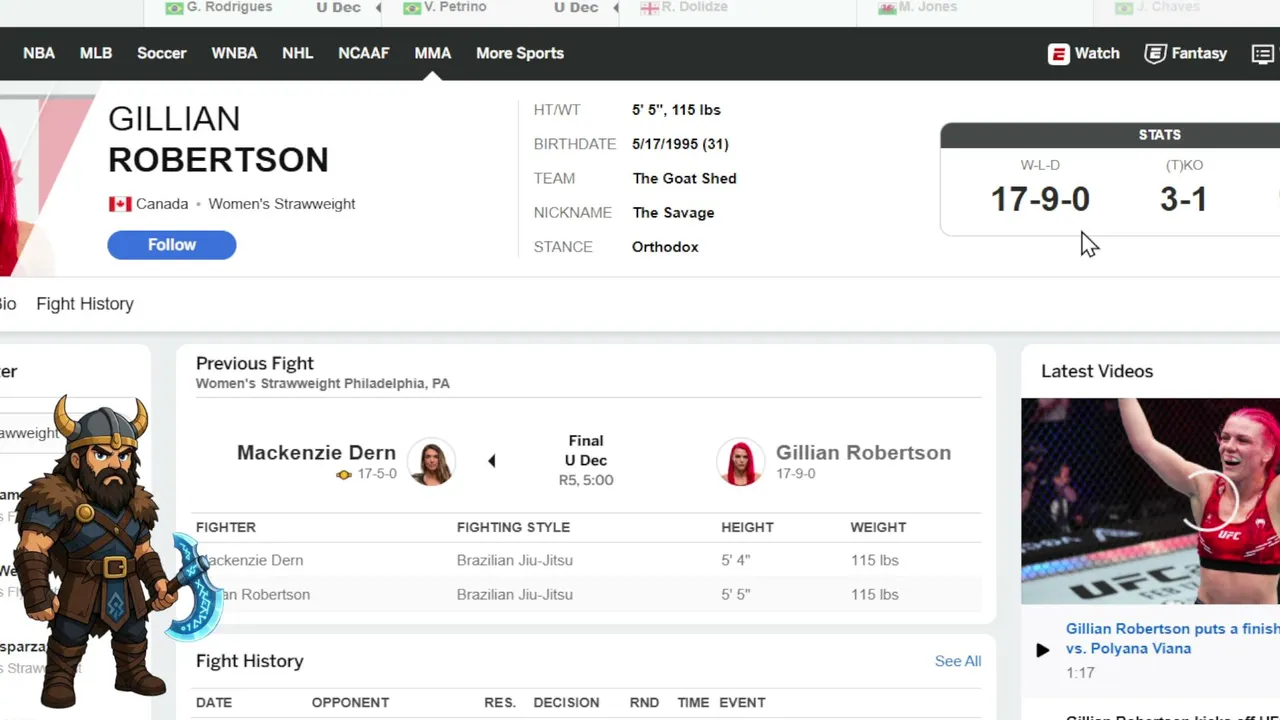This screenshot has width=1280, height=720.
Task: Click the winner arrow beside Mackenzie Dern's photo
Action: pos(491,461)
